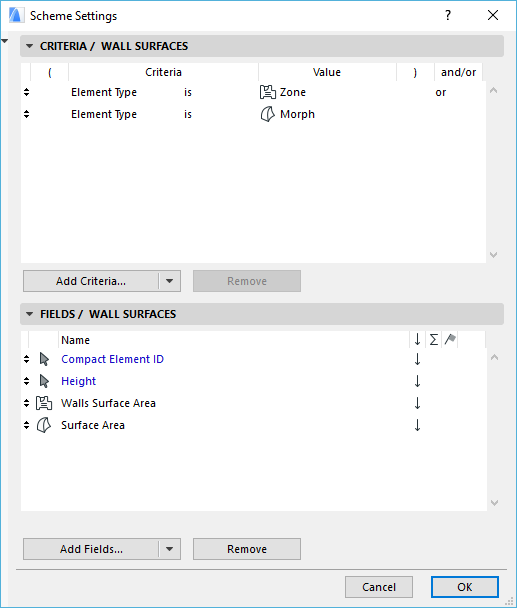517x608 pixels.
Task: Click the OK button
Action: coord(465,587)
